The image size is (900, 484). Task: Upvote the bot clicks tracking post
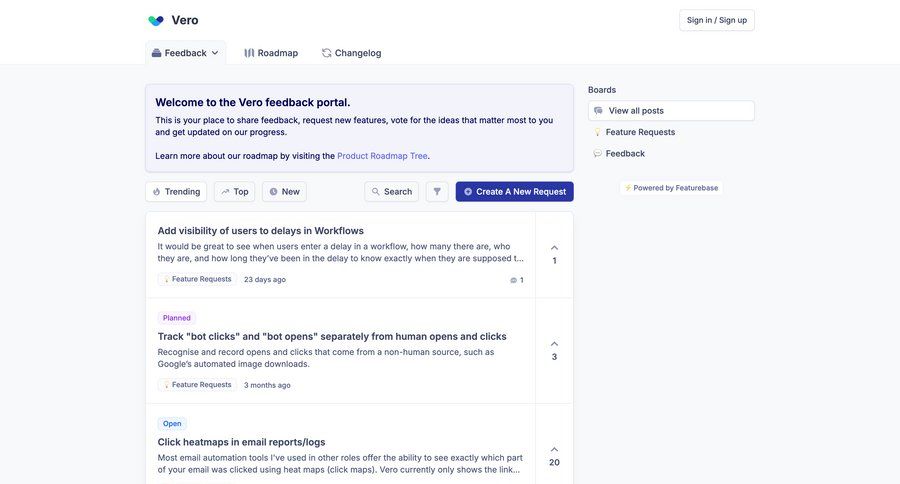coord(554,344)
